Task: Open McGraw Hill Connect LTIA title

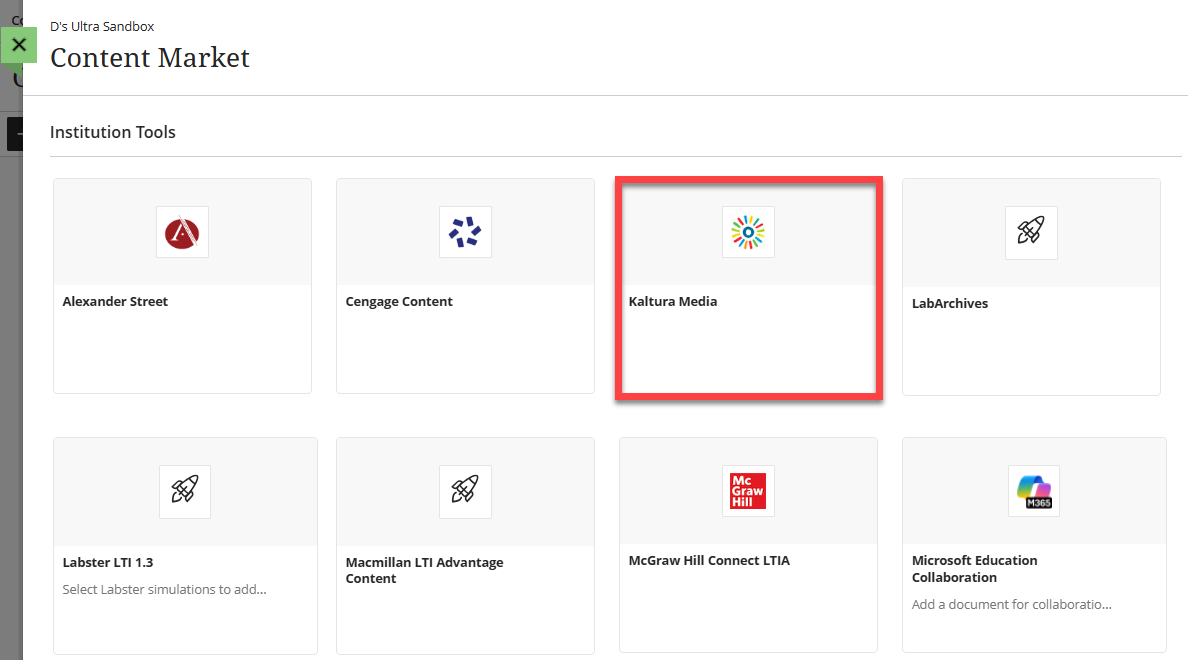Action: pos(709,561)
